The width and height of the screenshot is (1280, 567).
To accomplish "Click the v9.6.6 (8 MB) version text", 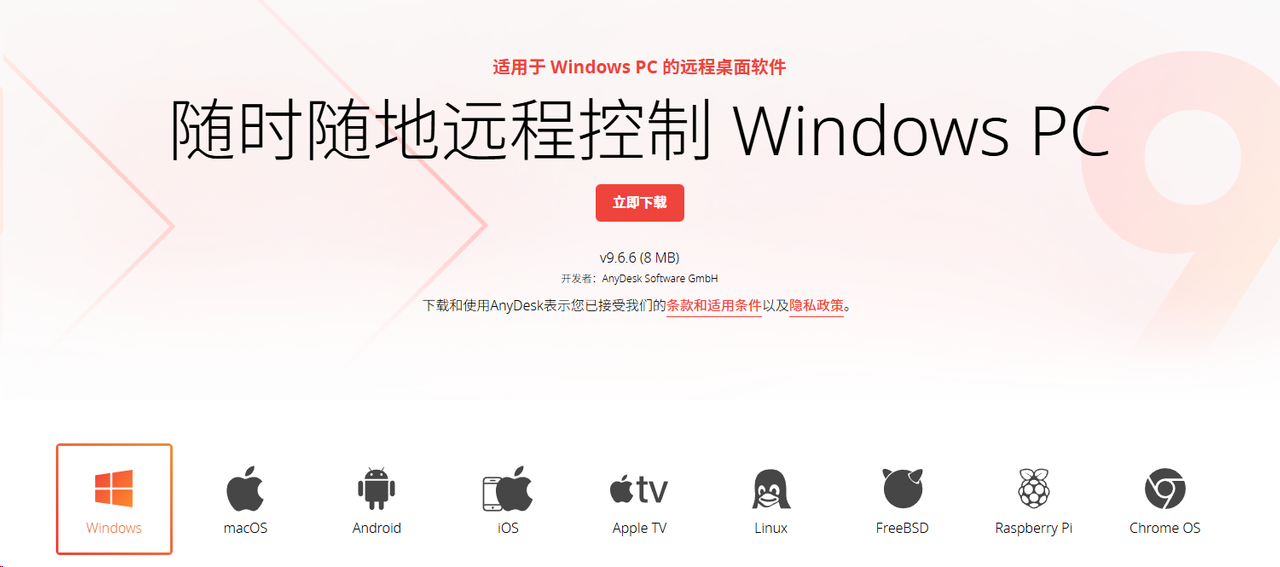I will point(640,258).
